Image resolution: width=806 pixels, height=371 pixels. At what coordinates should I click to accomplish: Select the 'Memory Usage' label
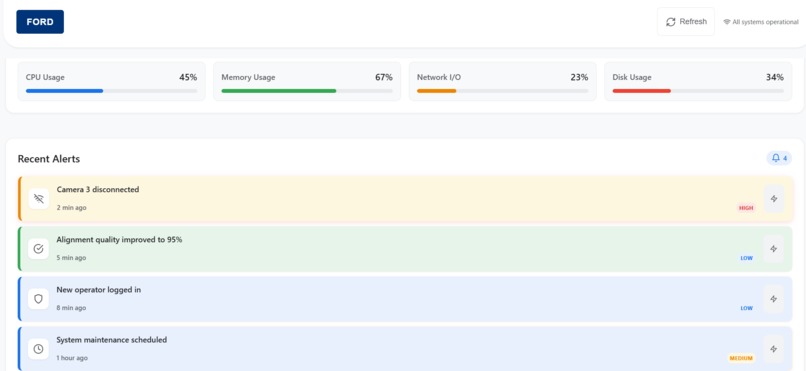pos(248,77)
